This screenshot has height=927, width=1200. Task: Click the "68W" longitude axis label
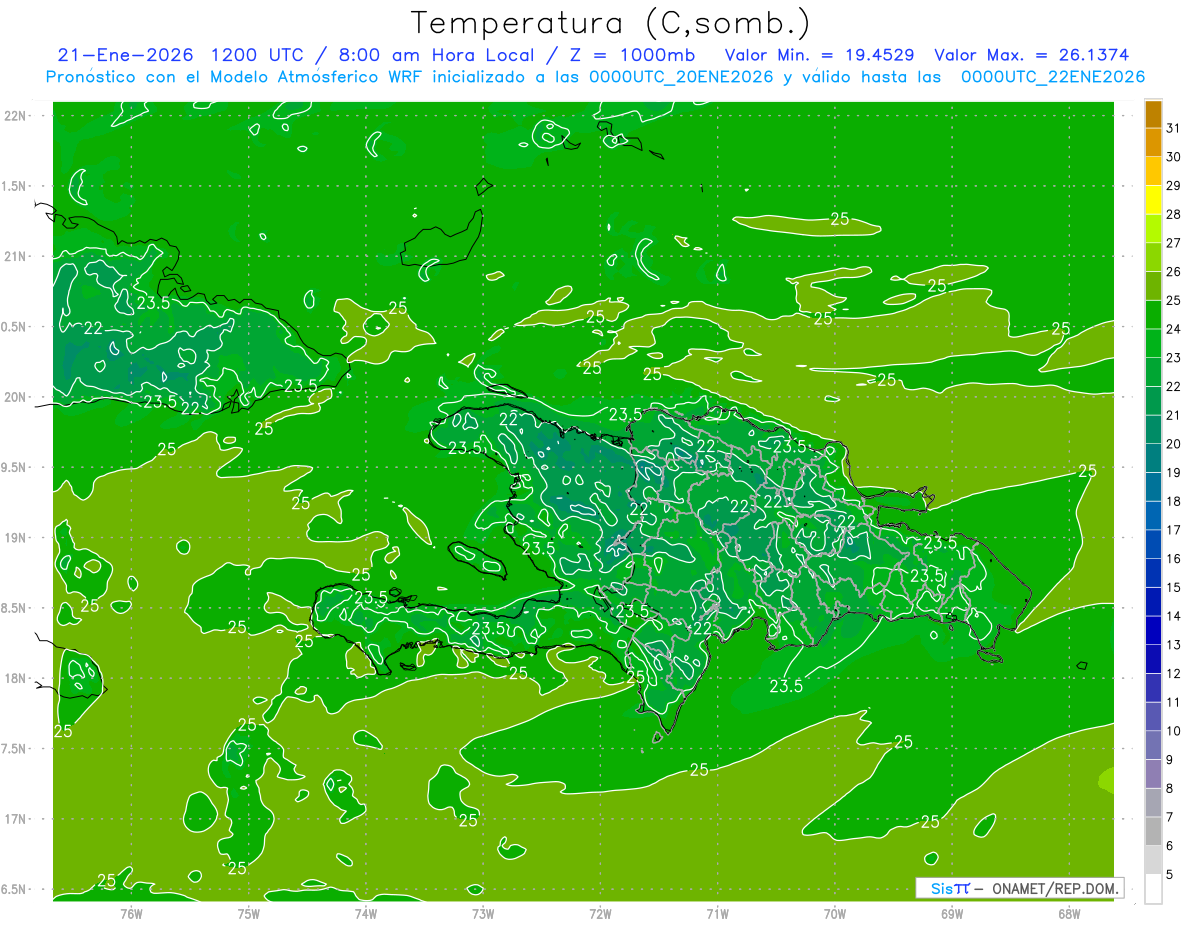coord(1069,913)
